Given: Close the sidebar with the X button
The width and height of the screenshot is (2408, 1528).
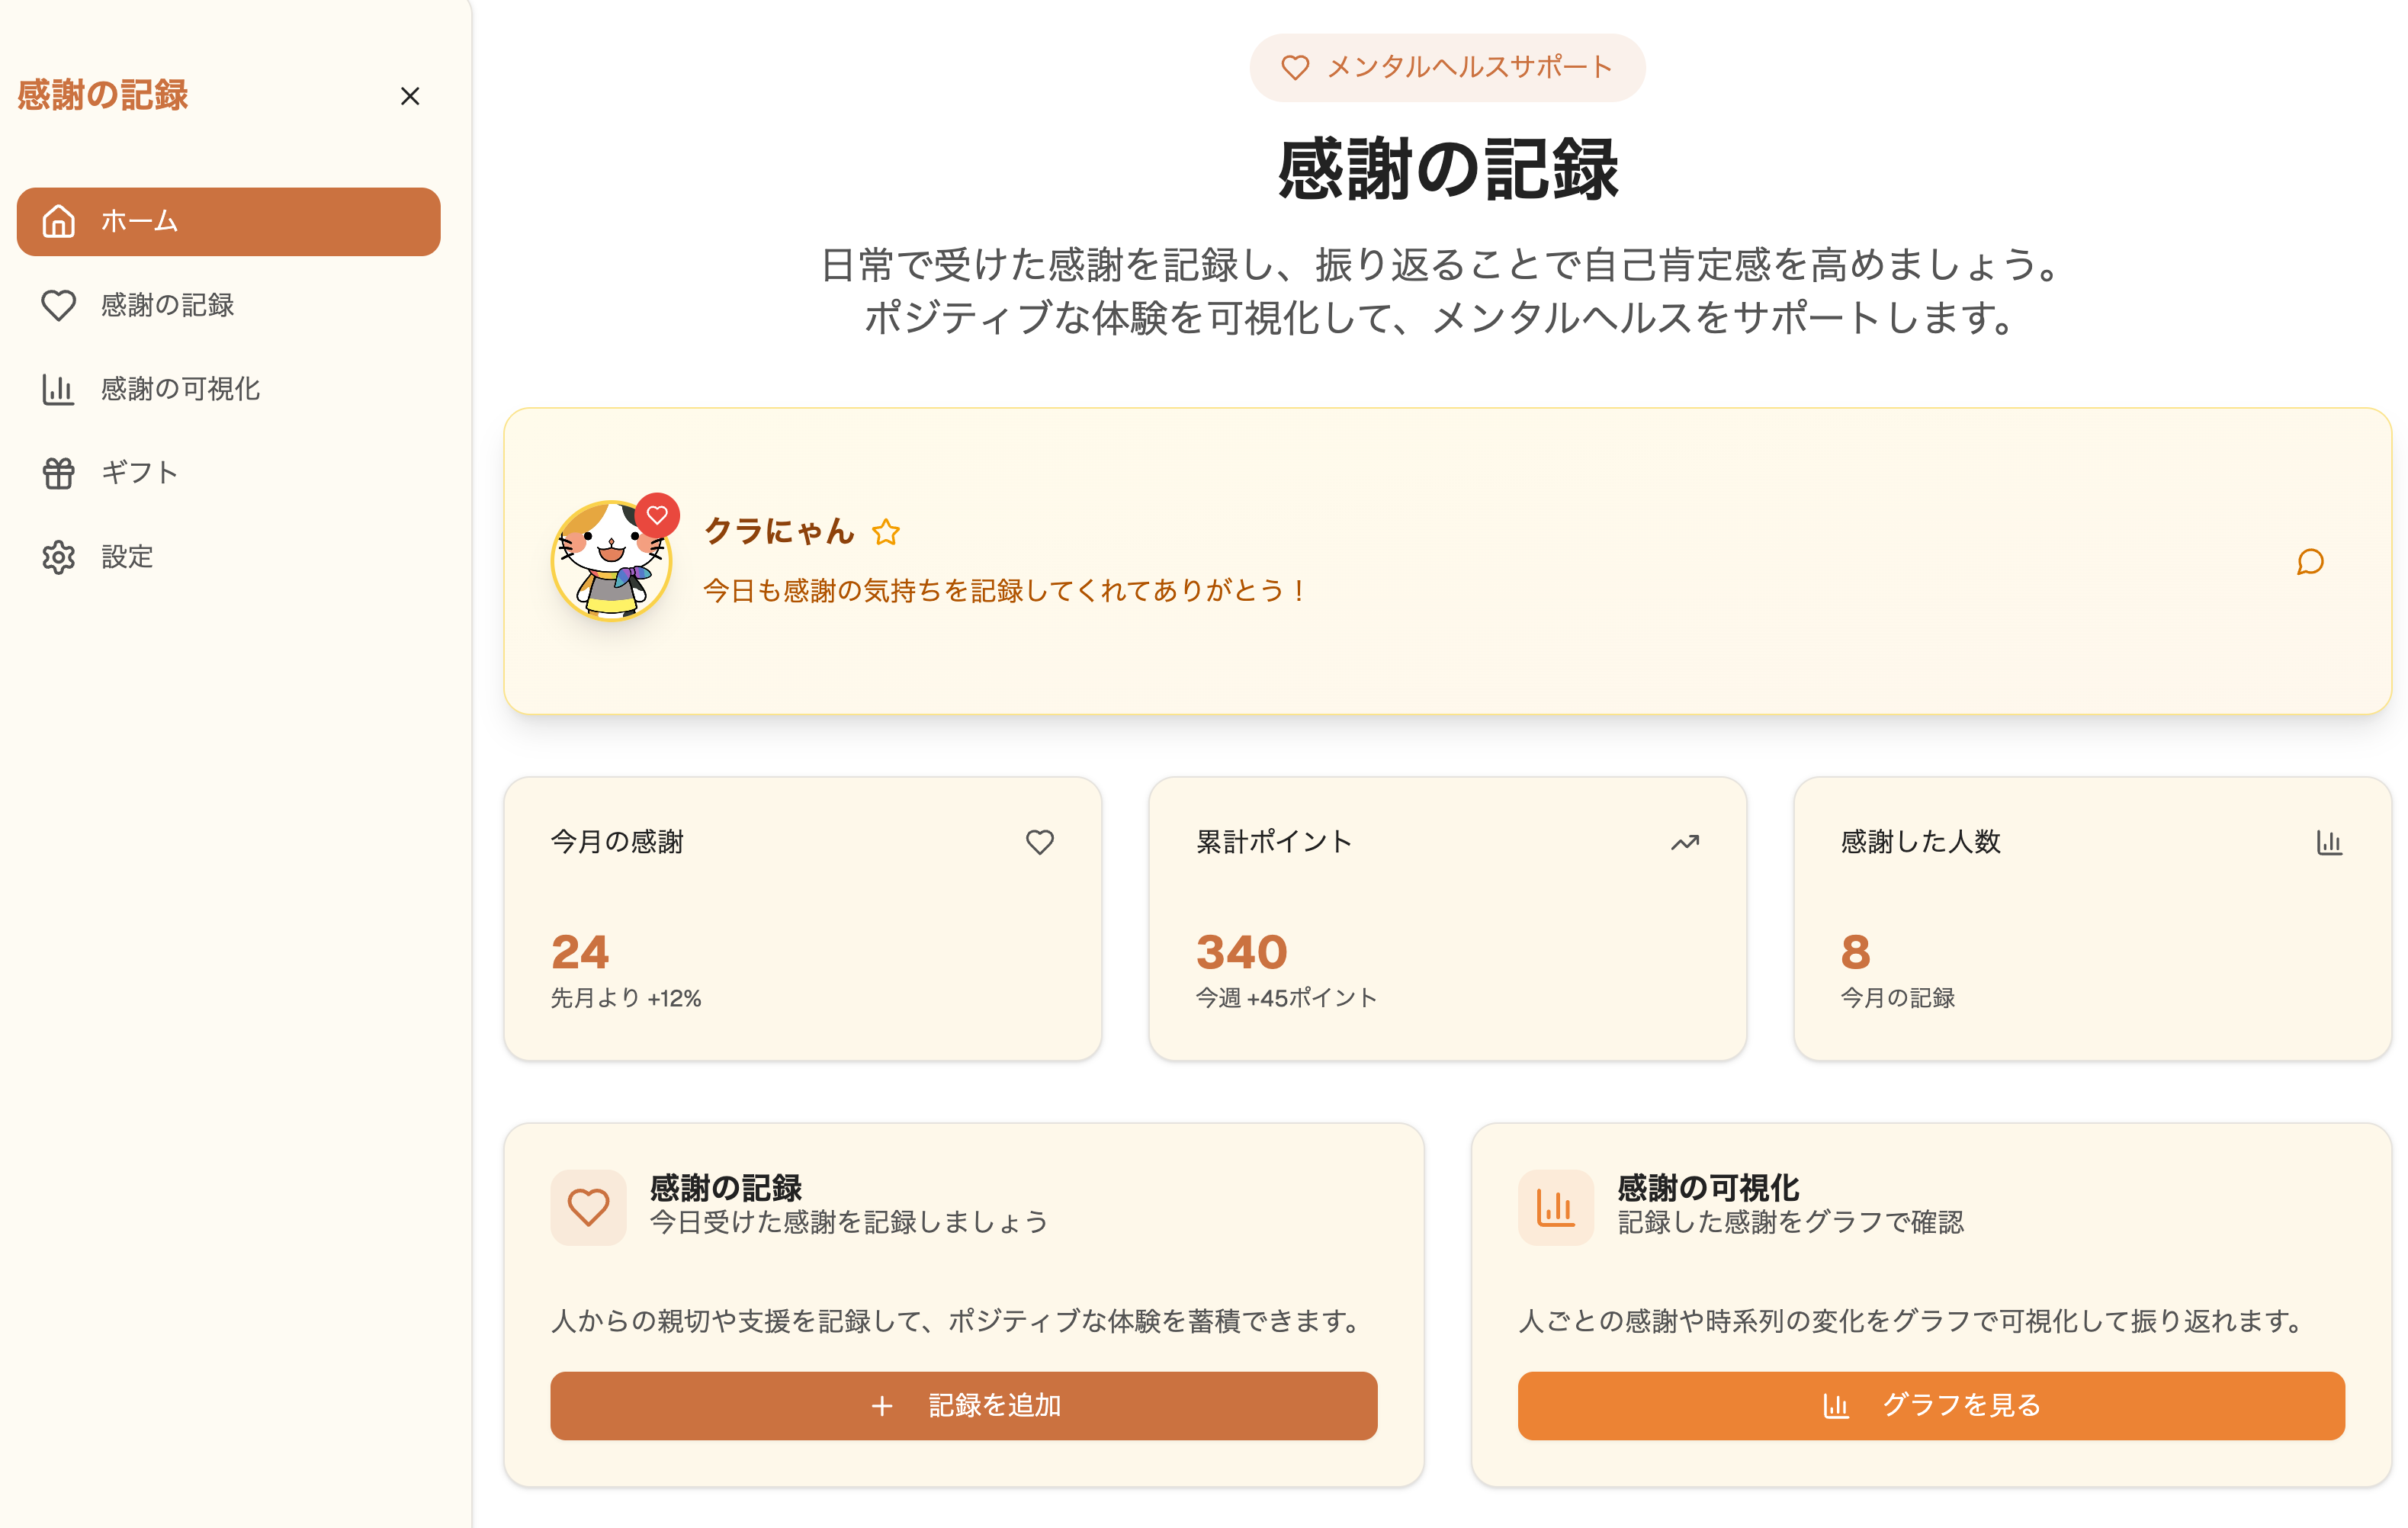Looking at the screenshot, I should (410, 96).
